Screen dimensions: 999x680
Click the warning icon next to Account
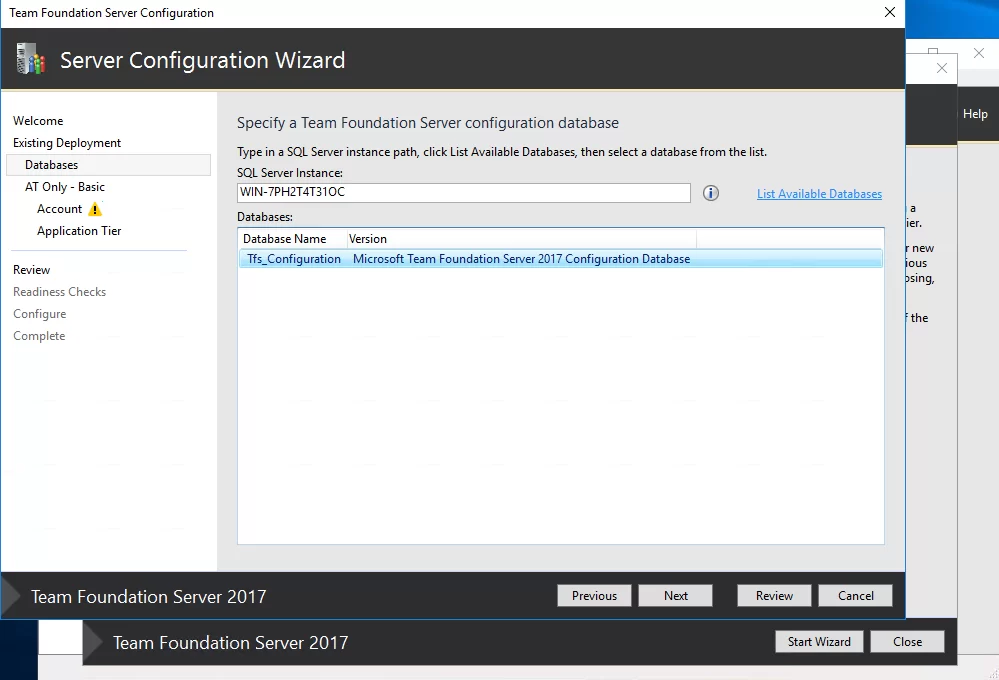[x=95, y=209]
